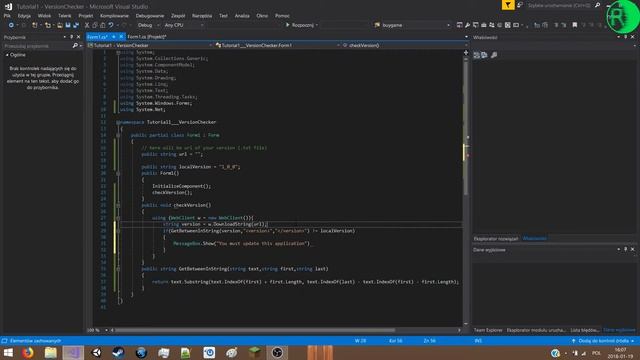Open the Edycja menu
Screen dimensions: 640x360
click(x=24, y=16)
